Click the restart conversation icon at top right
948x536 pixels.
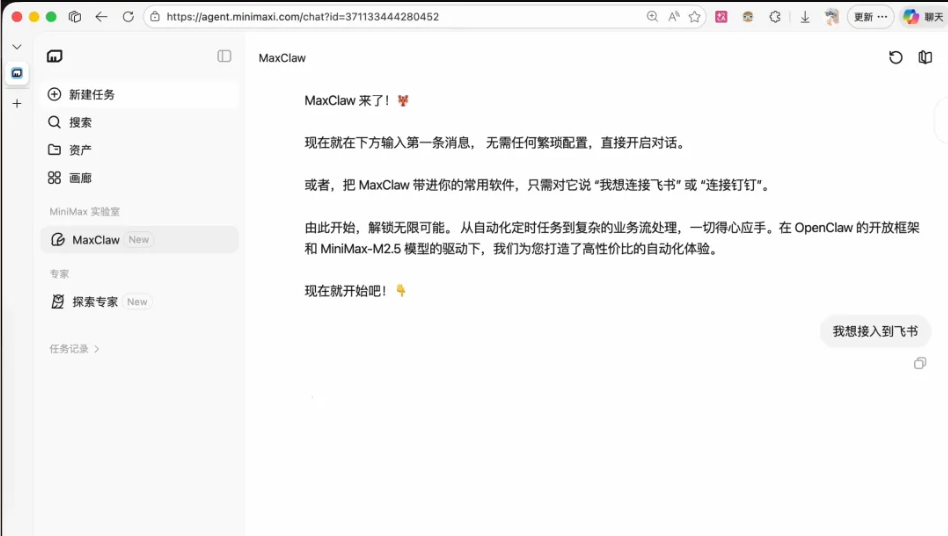coord(896,58)
